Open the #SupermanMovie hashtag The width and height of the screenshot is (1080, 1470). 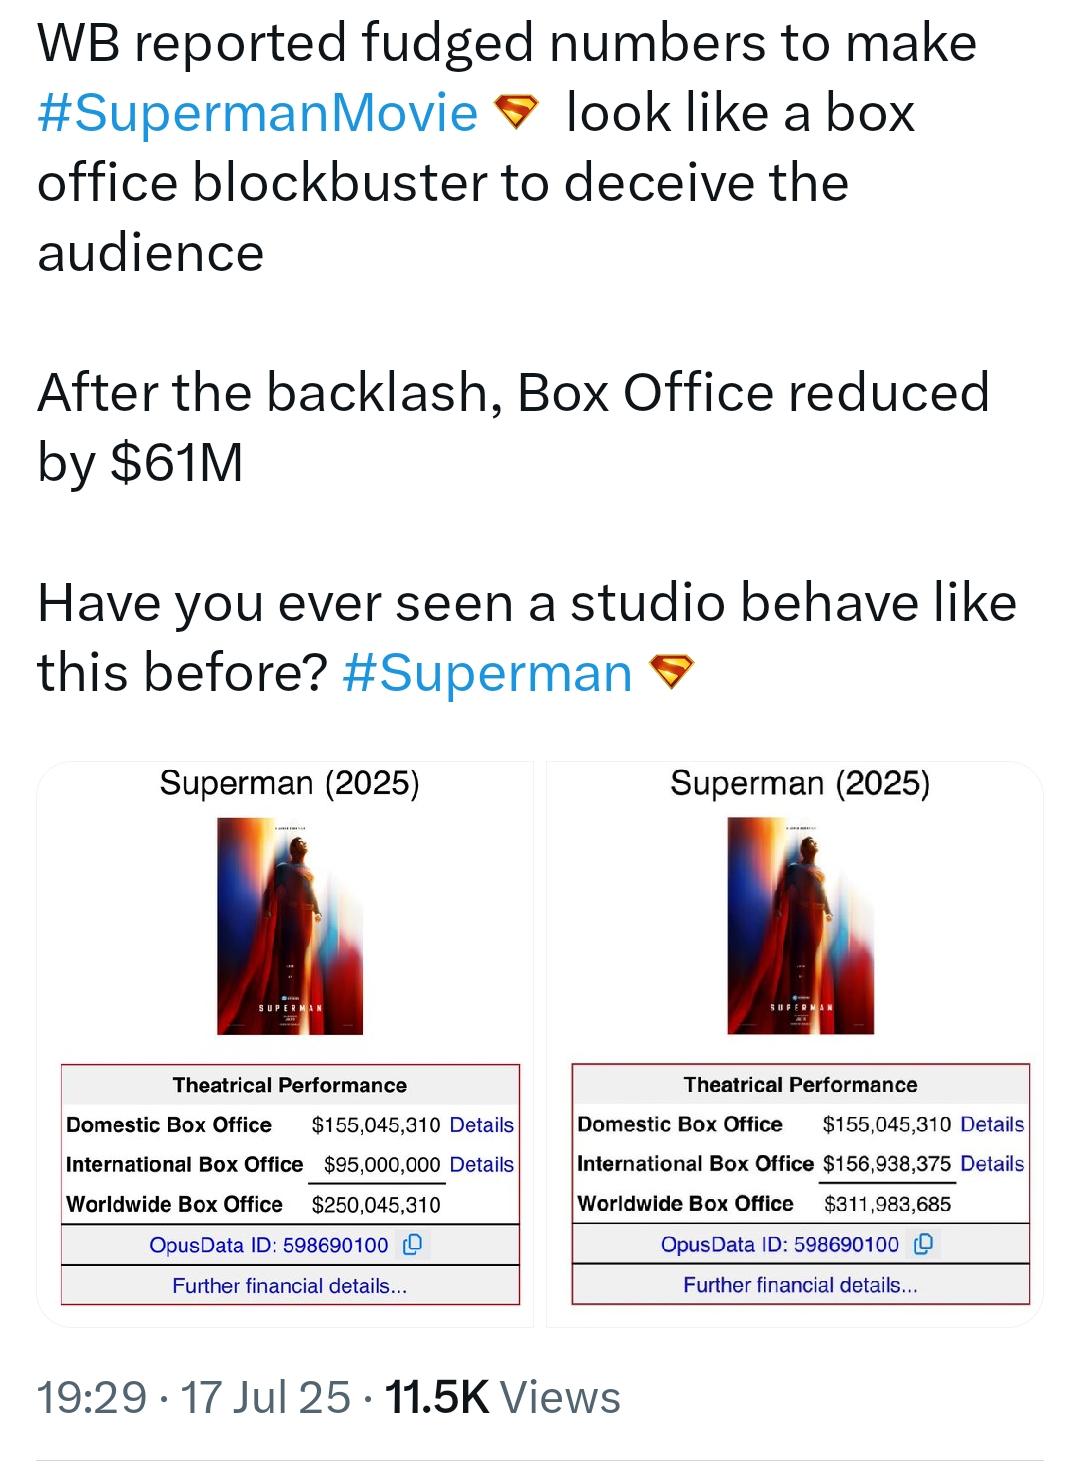(257, 112)
